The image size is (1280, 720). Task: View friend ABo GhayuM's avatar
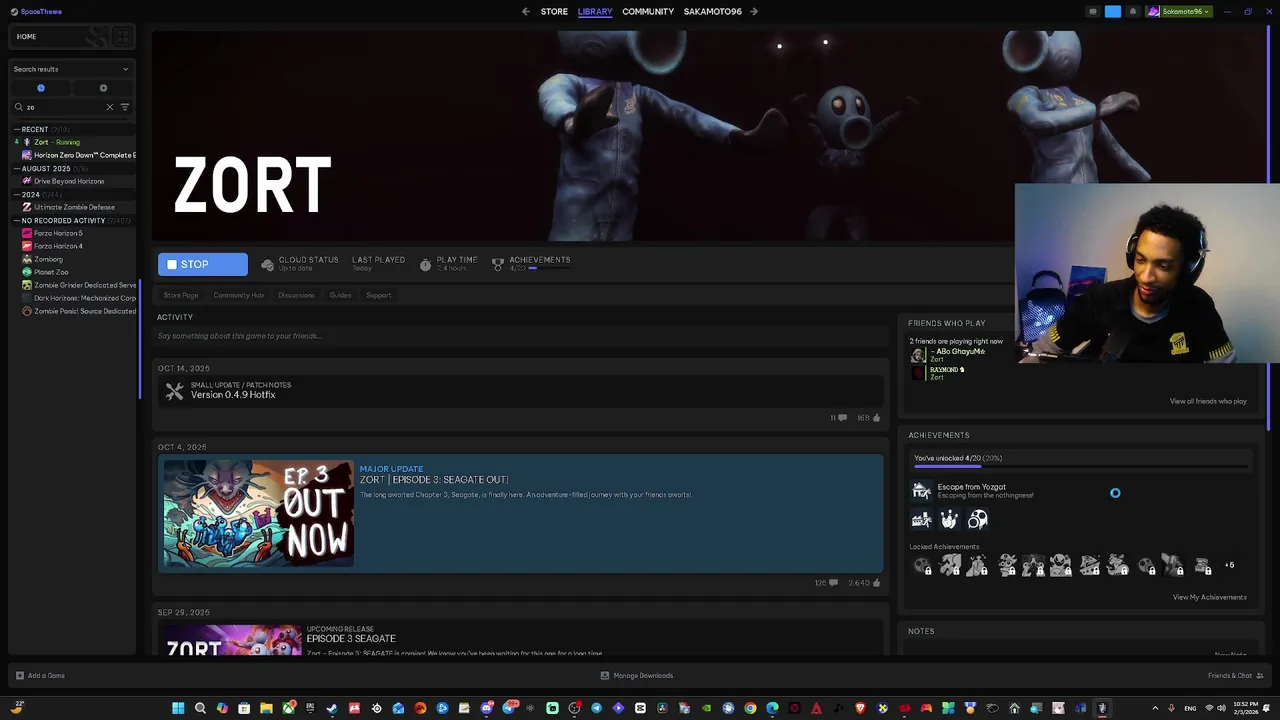coord(918,355)
